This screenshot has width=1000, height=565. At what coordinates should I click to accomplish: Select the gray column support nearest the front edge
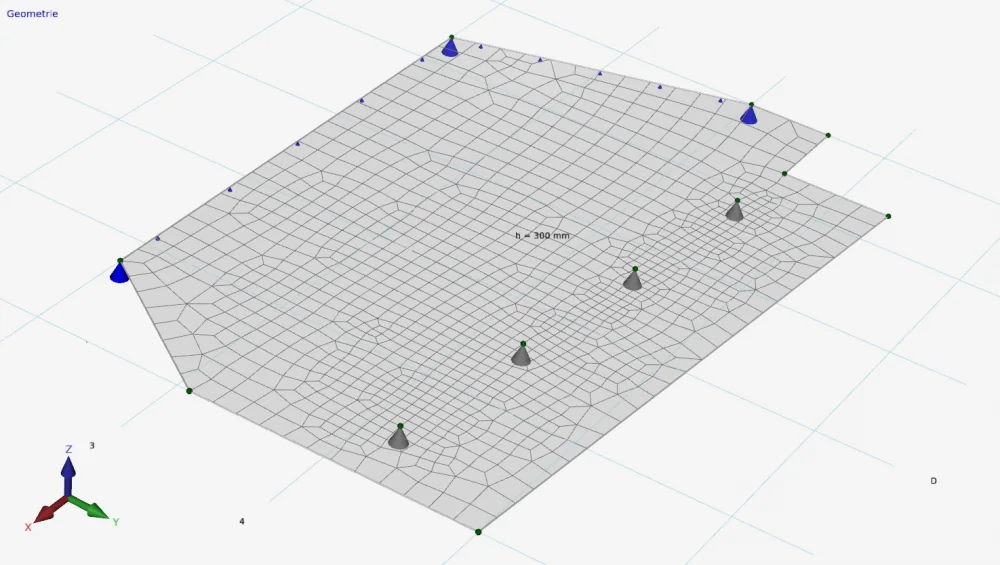pyautogui.click(x=399, y=439)
